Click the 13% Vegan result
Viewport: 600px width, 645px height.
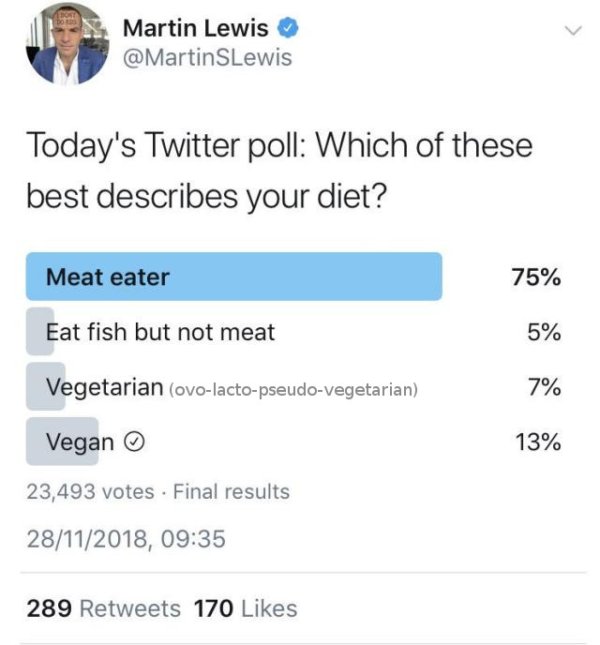coord(537,442)
